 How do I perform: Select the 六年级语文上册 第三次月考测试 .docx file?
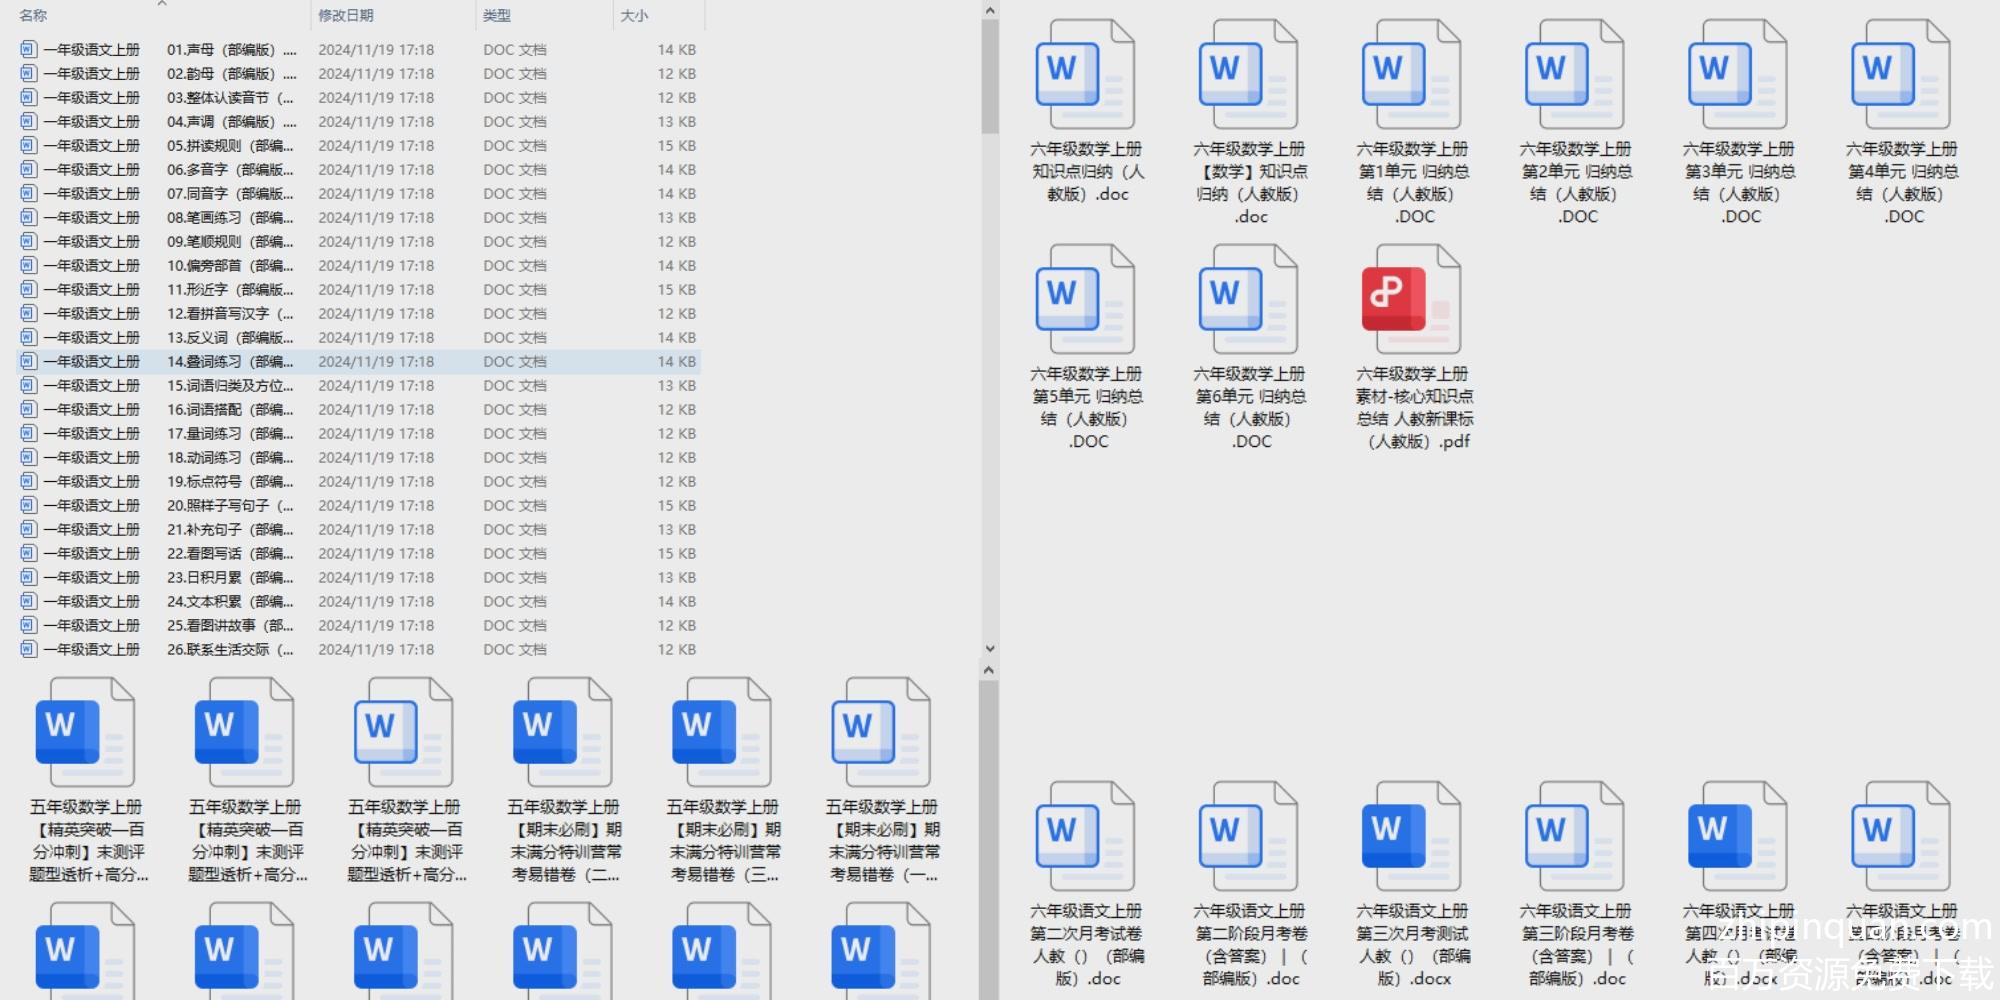point(1412,837)
